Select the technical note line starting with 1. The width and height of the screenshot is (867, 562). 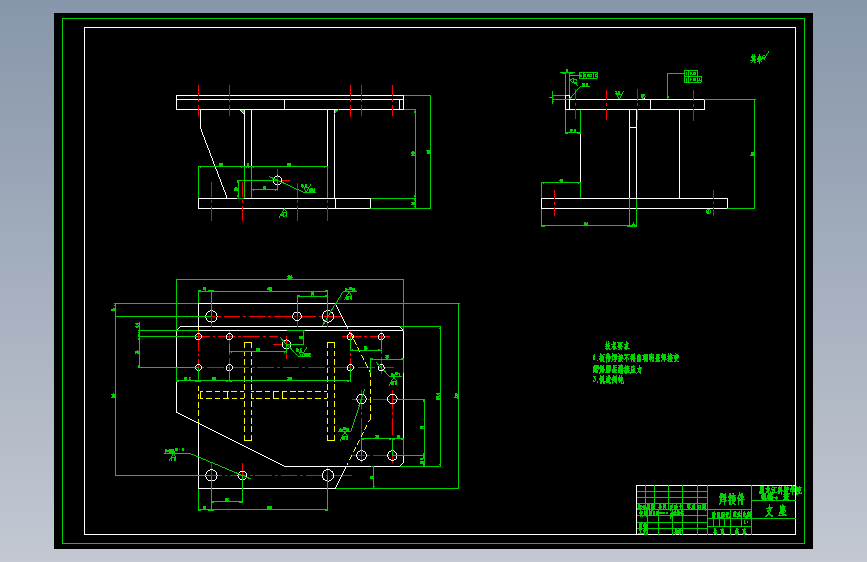point(636,358)
